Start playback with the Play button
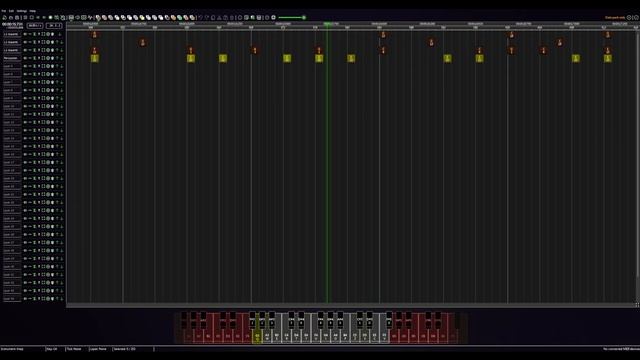 click(25, 18)
